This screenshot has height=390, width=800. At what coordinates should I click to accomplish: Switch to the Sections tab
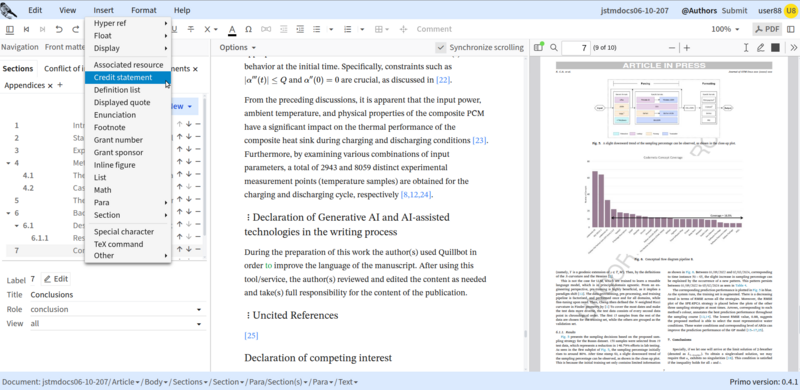tap(18, 68)
